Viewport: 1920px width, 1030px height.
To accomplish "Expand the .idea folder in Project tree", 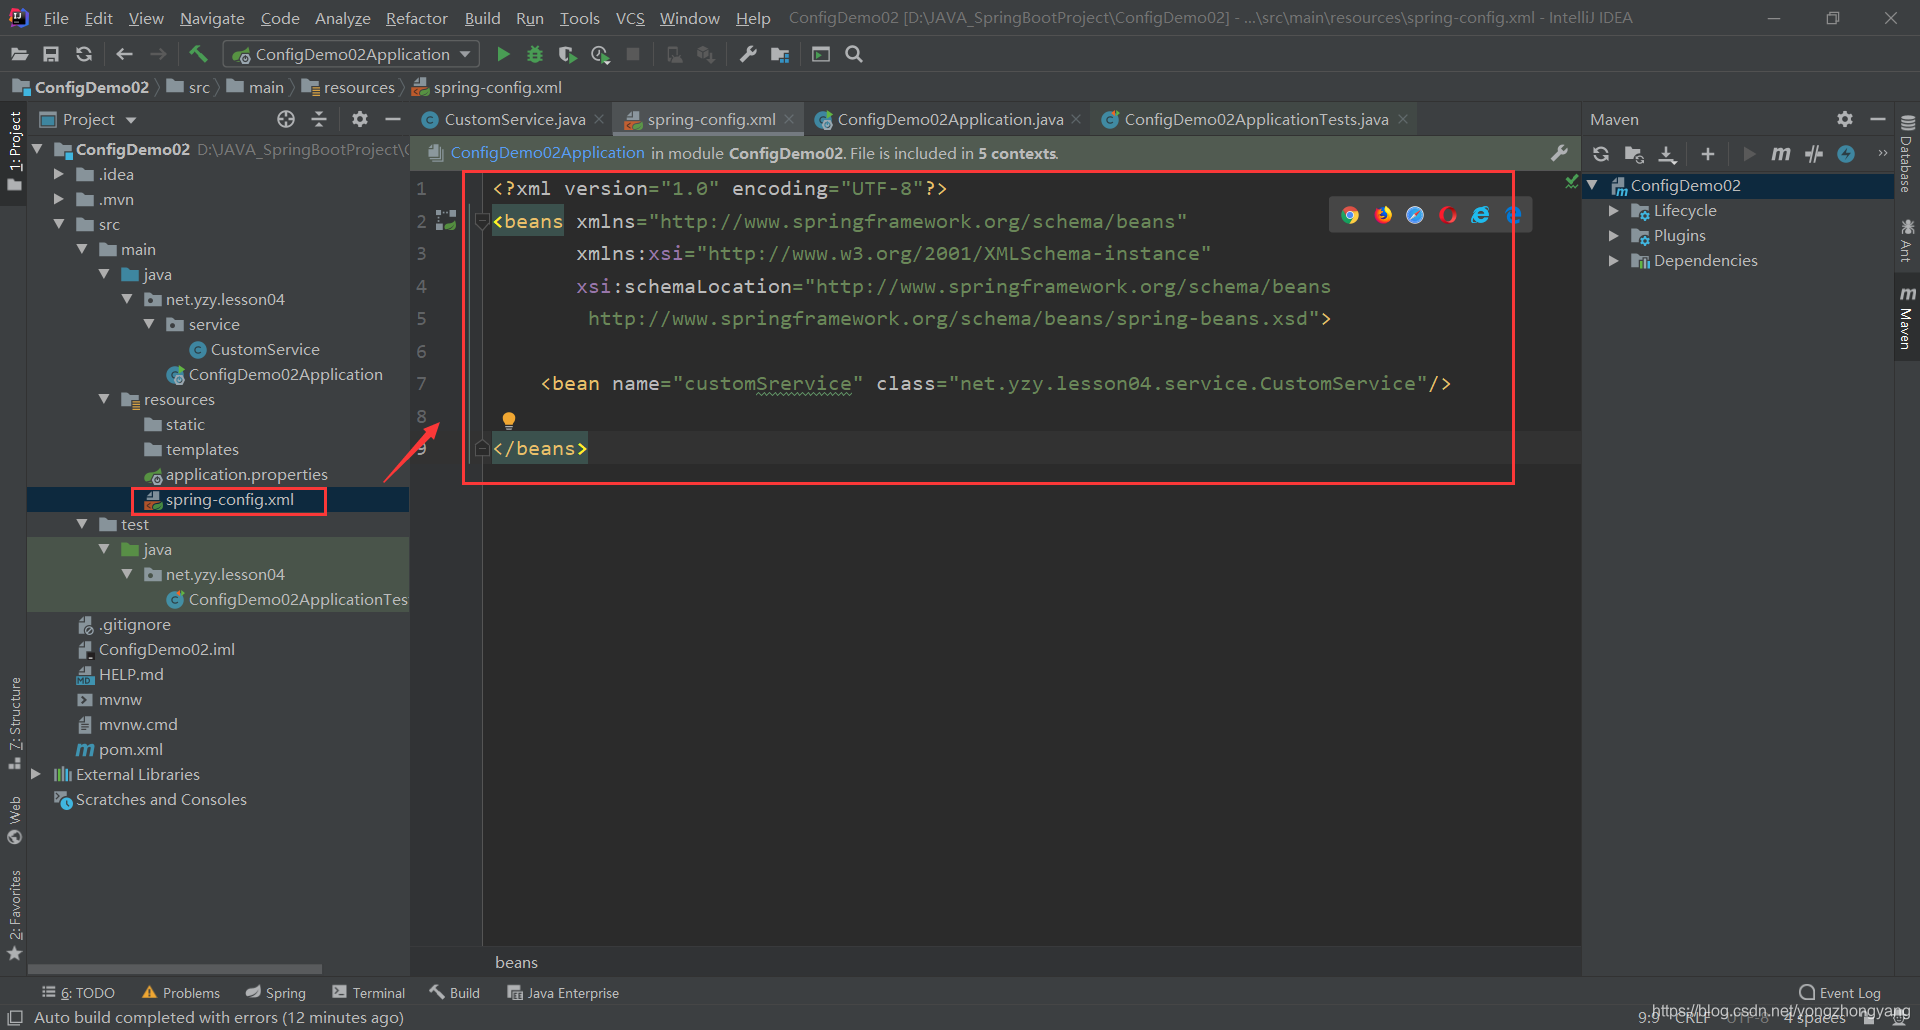I will tap(59, 174).
